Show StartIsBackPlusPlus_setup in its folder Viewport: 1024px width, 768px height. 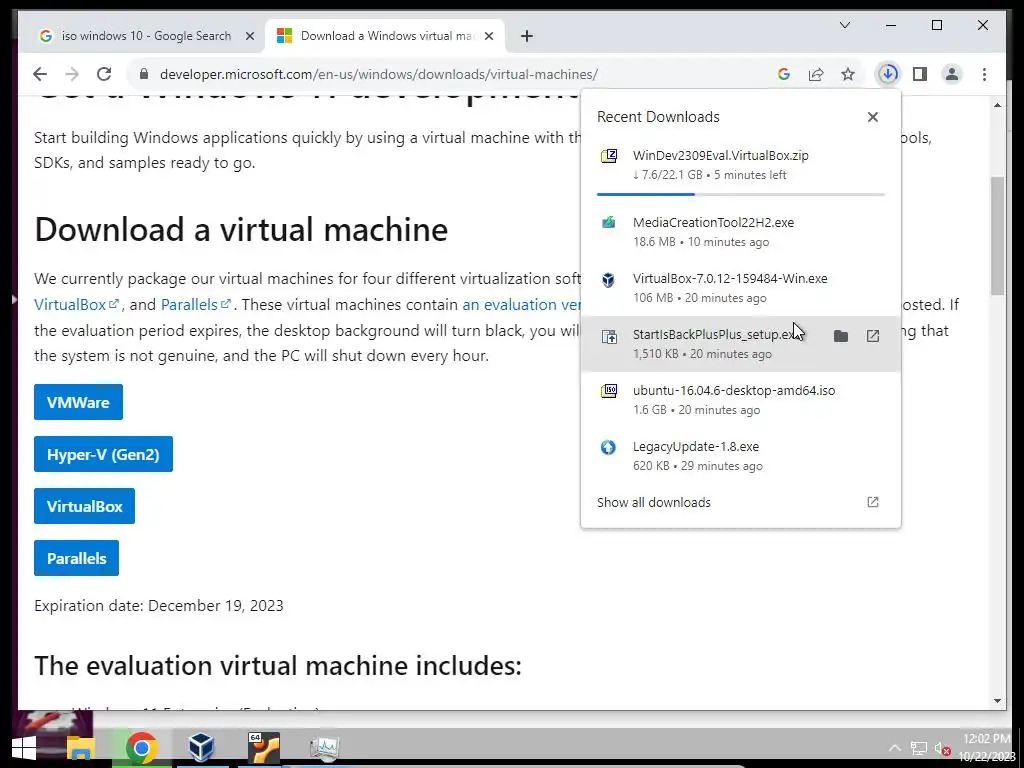[x=840, y=336]
